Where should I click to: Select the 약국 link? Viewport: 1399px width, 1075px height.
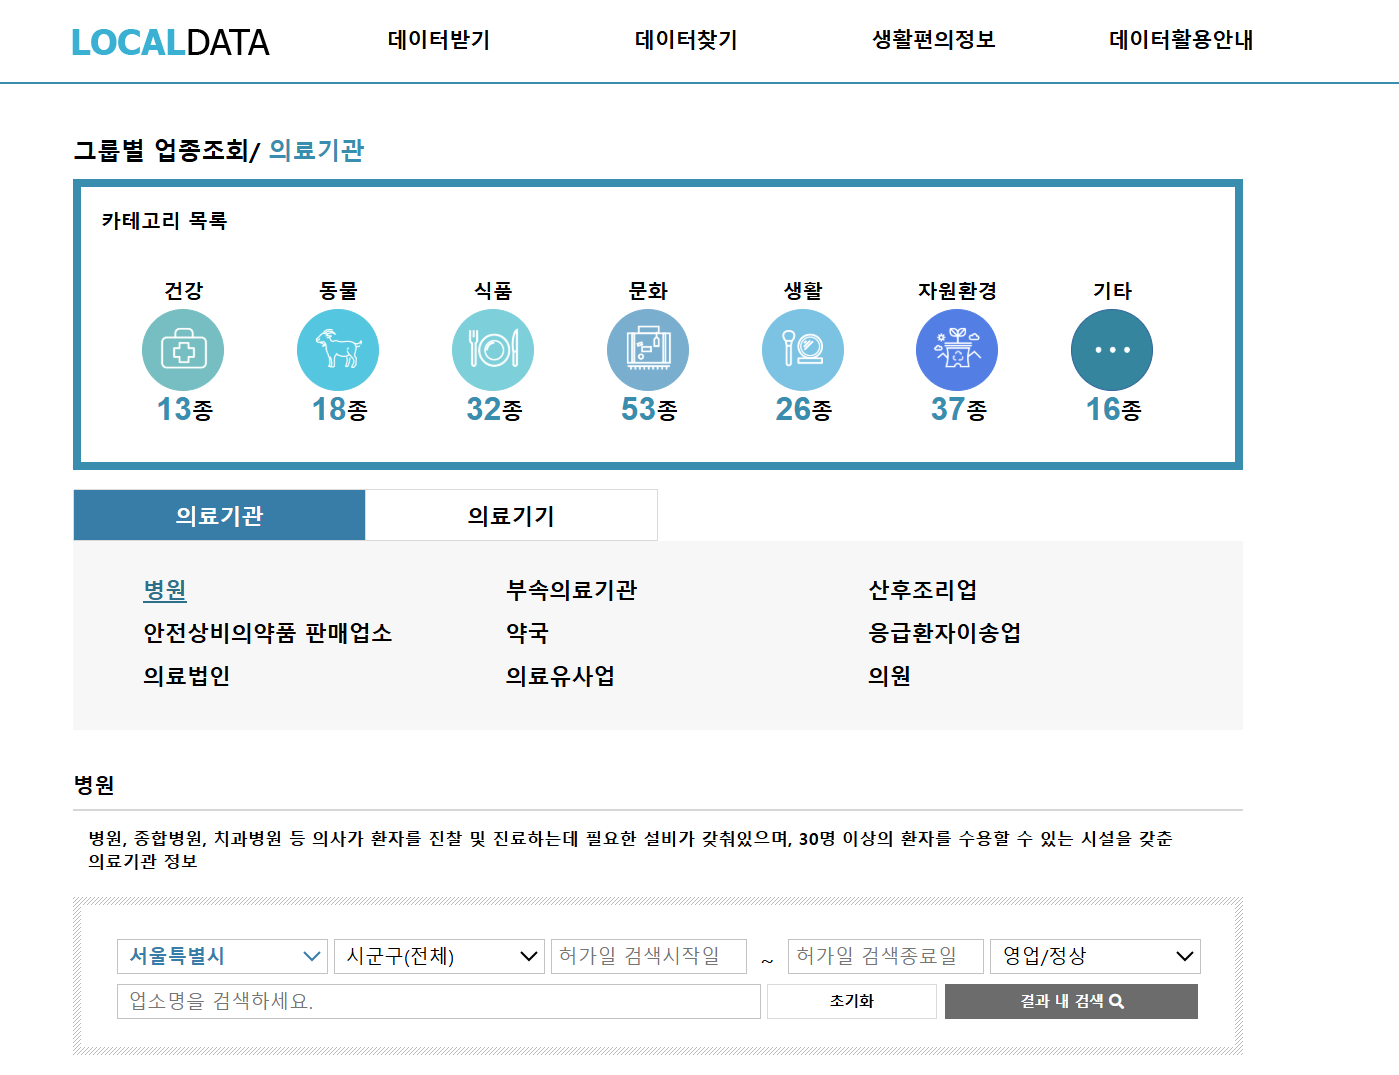point(527,633)
